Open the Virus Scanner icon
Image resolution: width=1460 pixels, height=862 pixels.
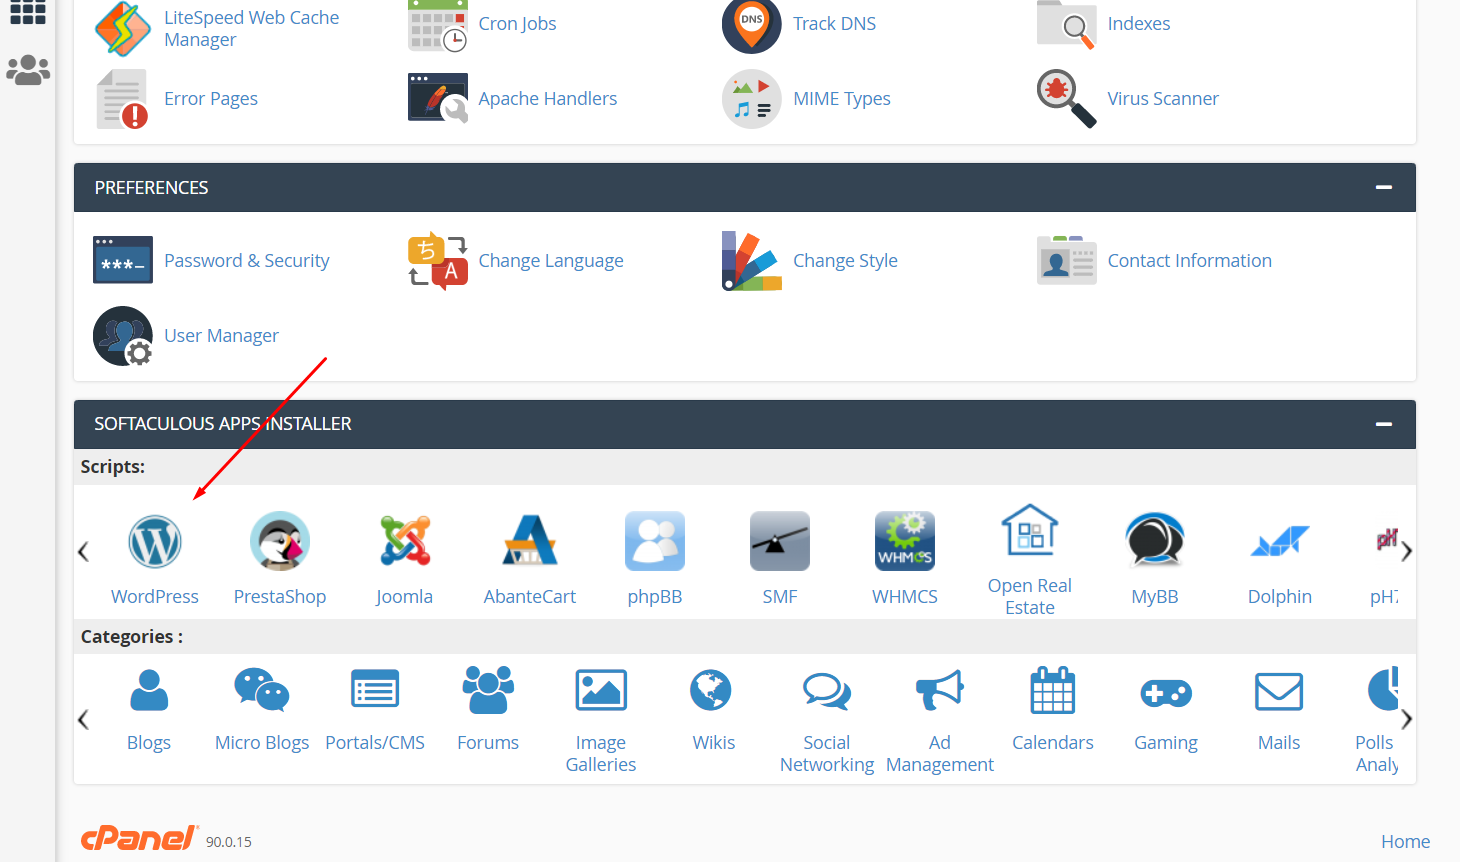pyautogui.click(x=1066, y=98)
